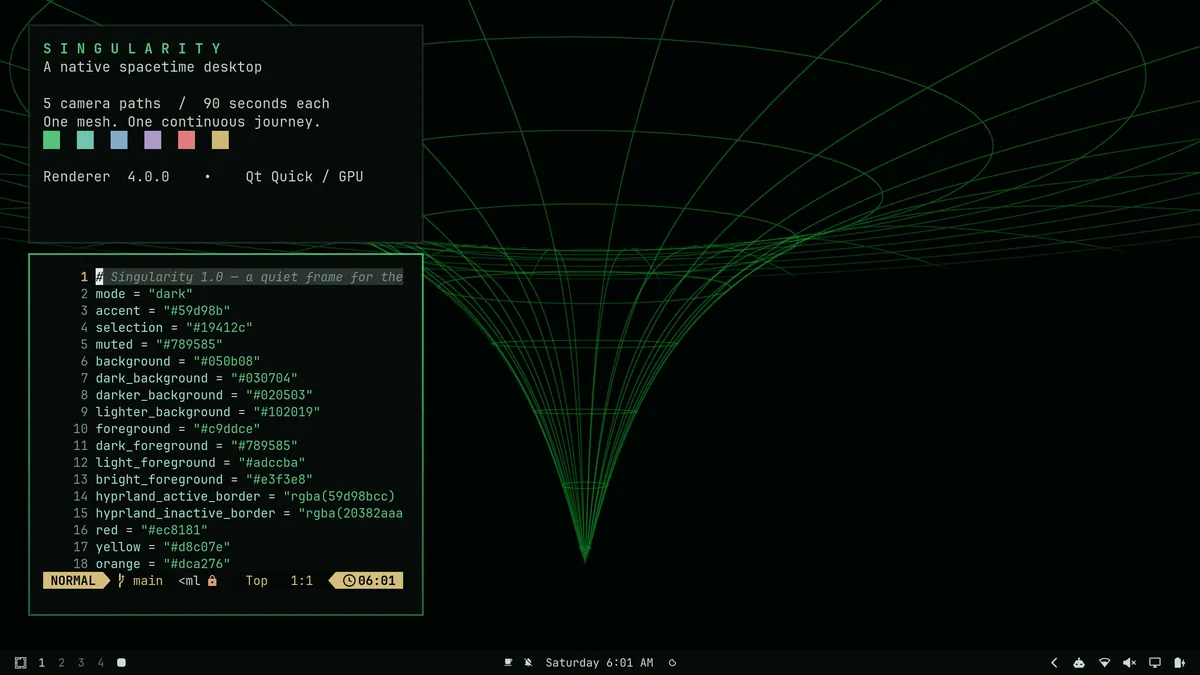Click the SINGULARITY title heading
The height and width of the screenshot is (675, 1200).
(x=133, y=48)
